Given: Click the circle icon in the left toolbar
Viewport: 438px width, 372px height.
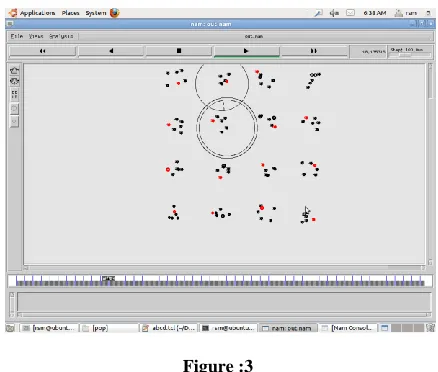Looking at the screenshot, I should (14, 109).
